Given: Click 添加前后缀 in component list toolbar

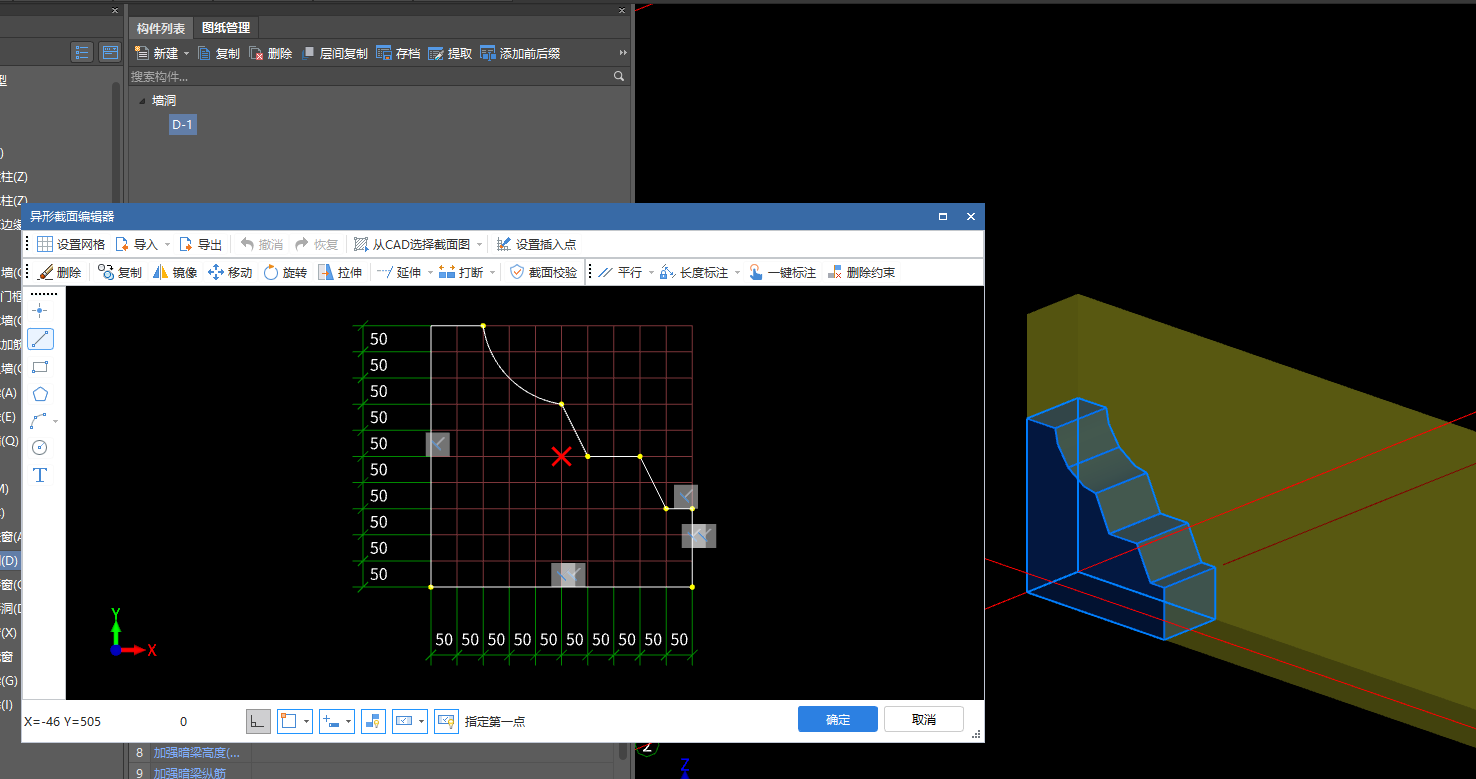Looking at the screenshot, I should coord(520,53).
